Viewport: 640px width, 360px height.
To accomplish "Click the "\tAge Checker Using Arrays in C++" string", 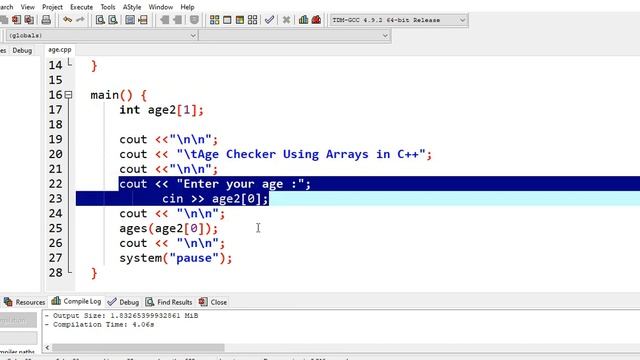I will (301, 154).
